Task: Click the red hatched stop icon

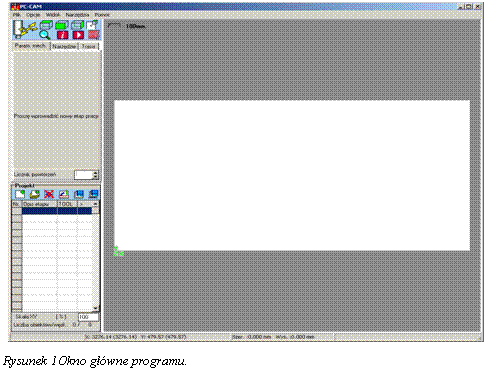Action: 94,35
